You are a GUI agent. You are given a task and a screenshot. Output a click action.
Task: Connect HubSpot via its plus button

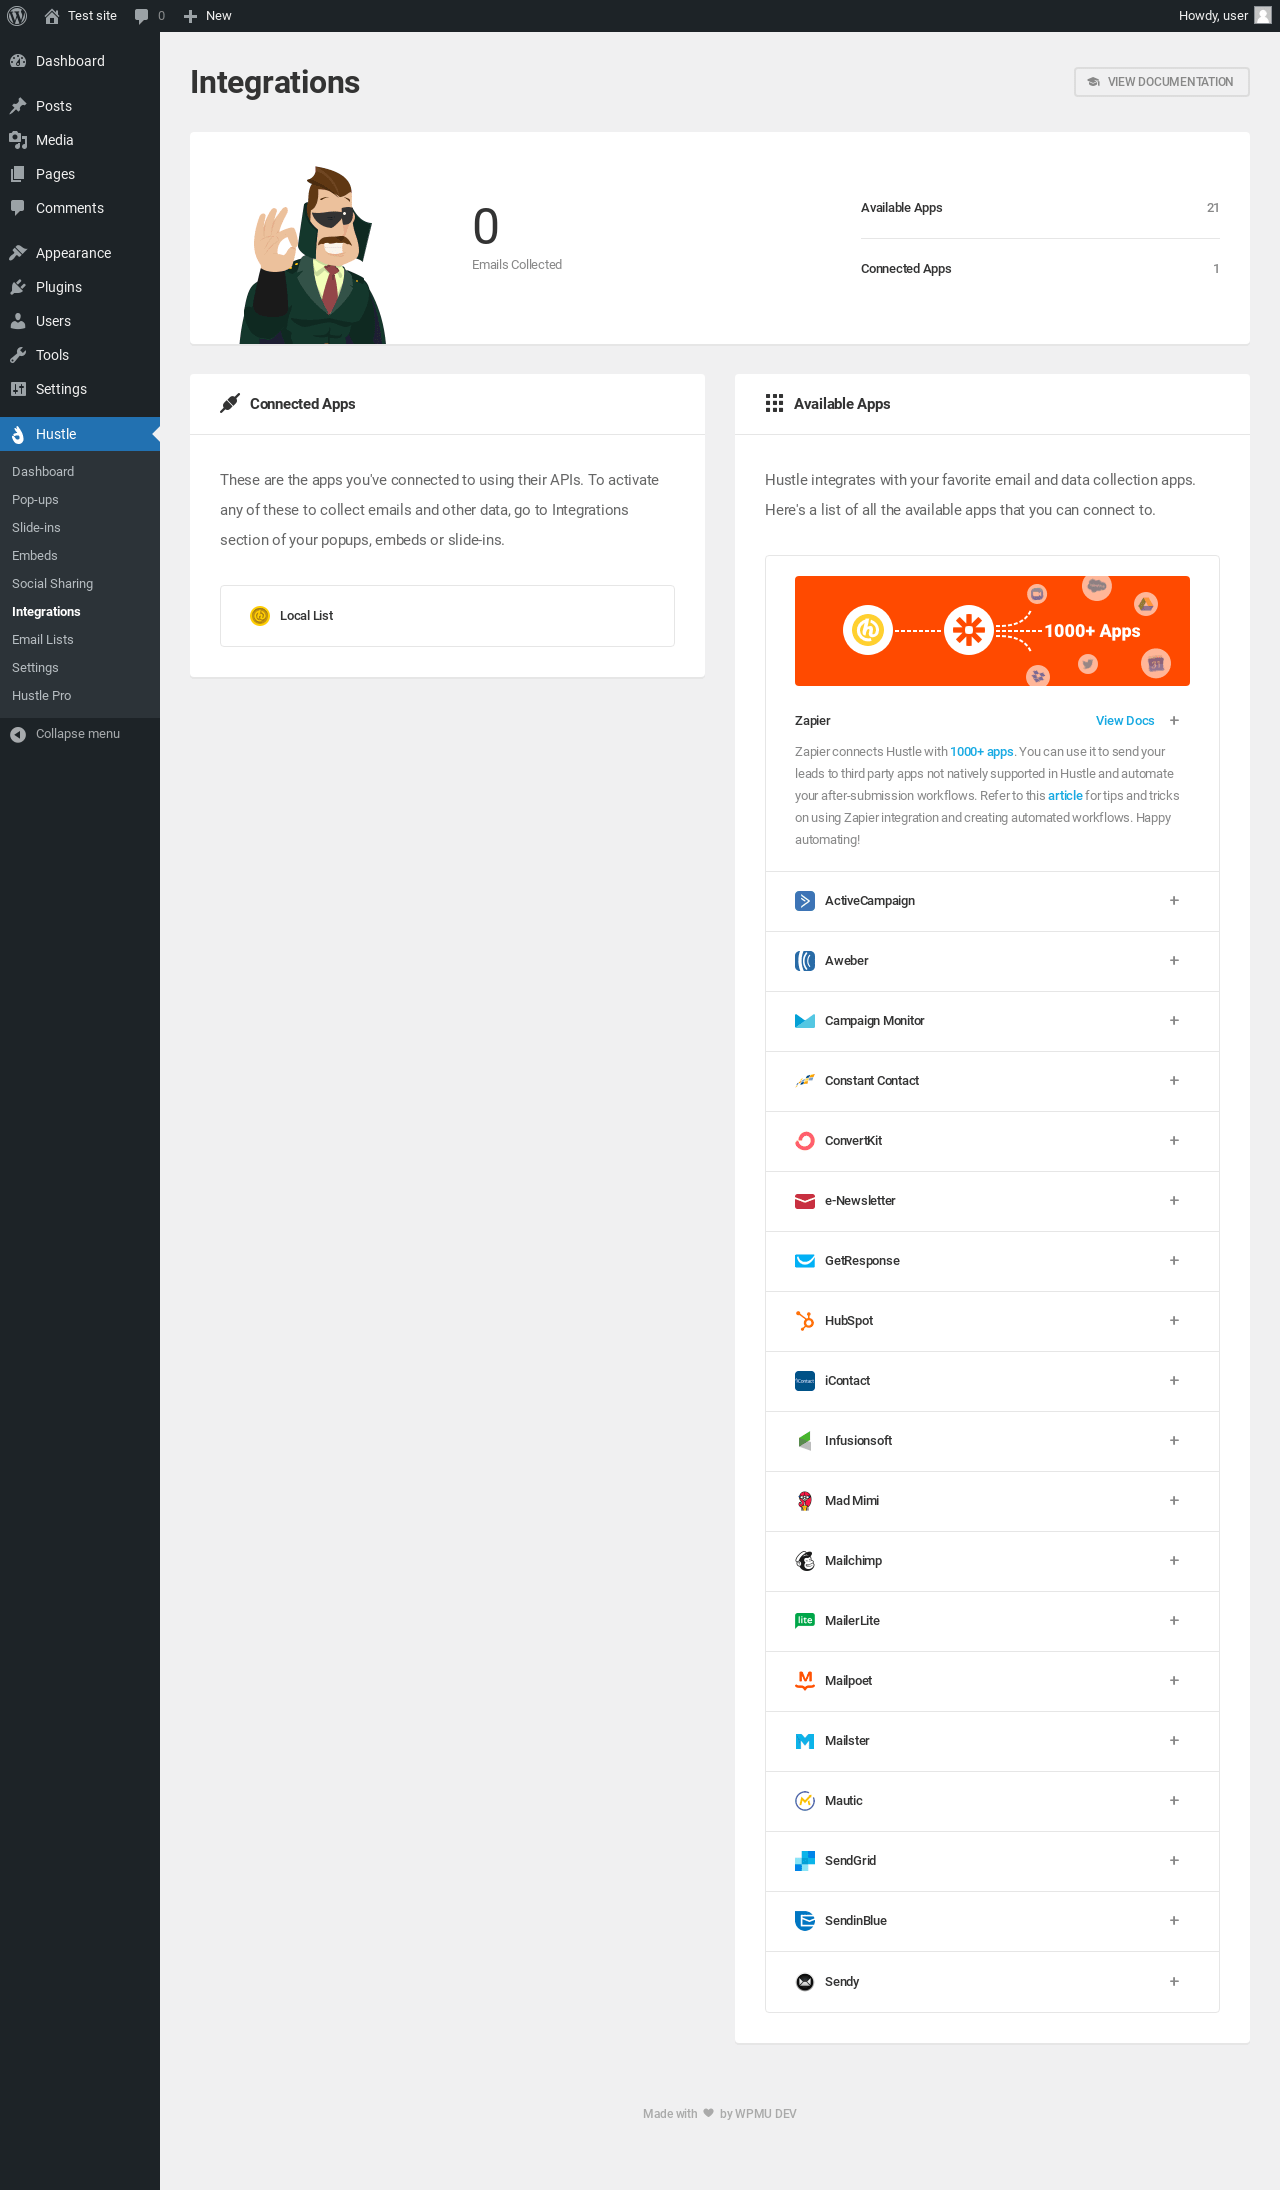click(1174, 1321)
